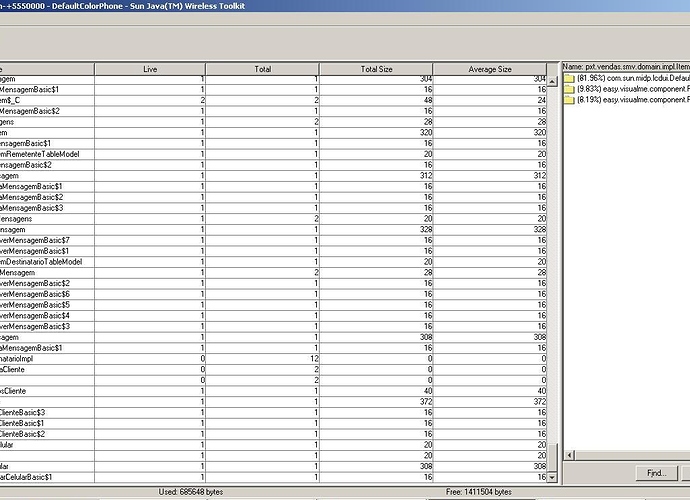Sort by the Total column header
This screenshot has height=500, width=690.
(263, 69)
